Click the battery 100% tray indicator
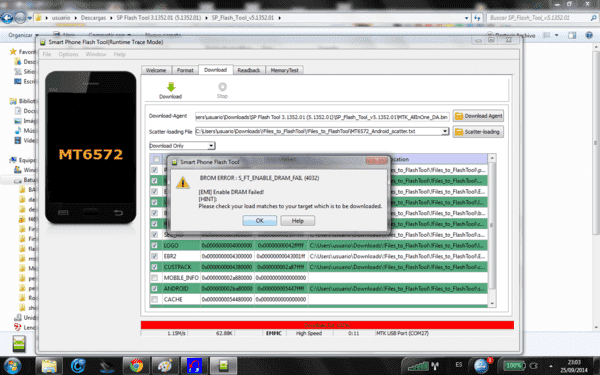This screenshot has height=375, width=600. click(515, 365)
